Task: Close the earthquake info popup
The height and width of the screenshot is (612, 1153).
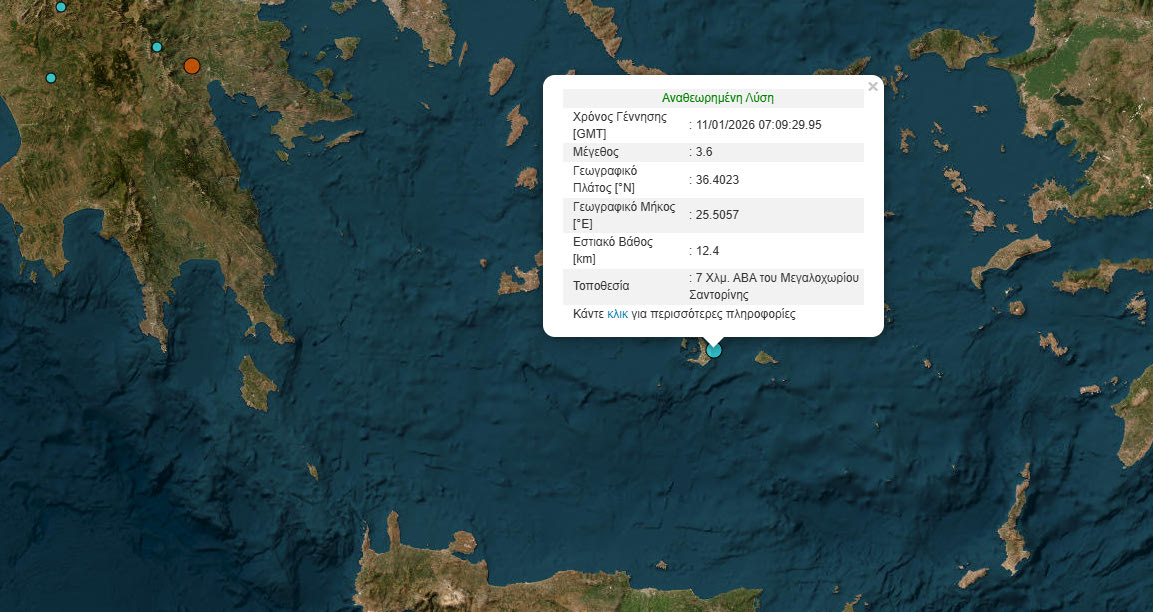Action: (872, 87)
